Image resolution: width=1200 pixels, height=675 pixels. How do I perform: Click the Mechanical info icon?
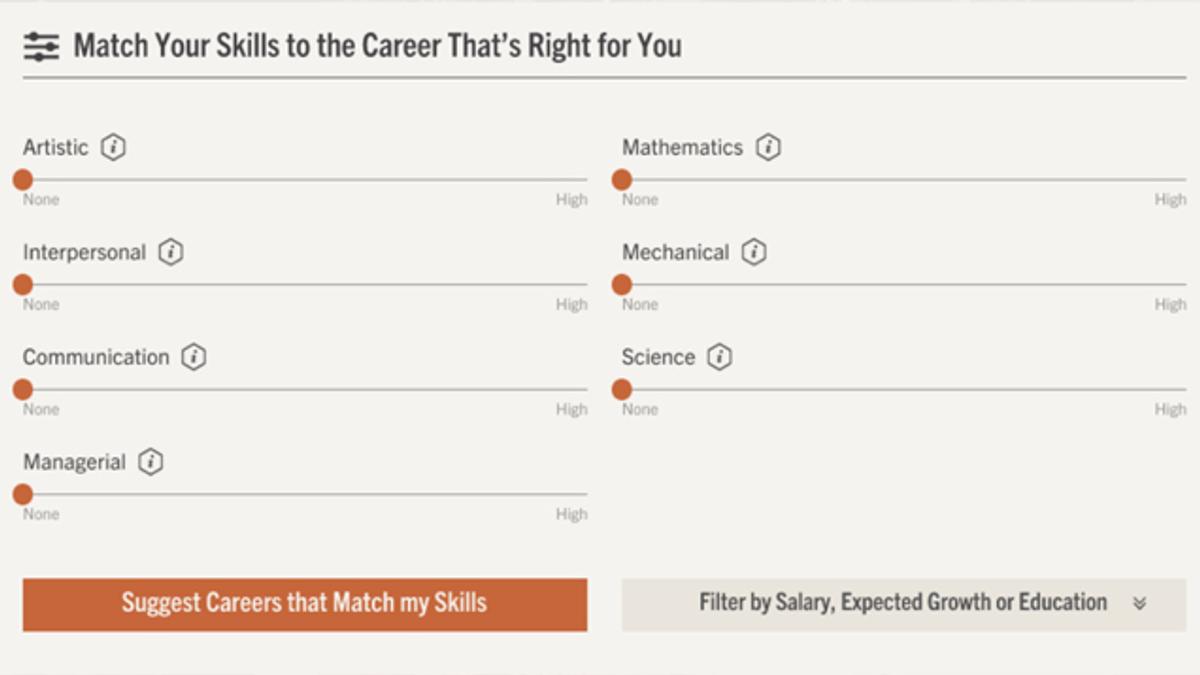[754, 253]
